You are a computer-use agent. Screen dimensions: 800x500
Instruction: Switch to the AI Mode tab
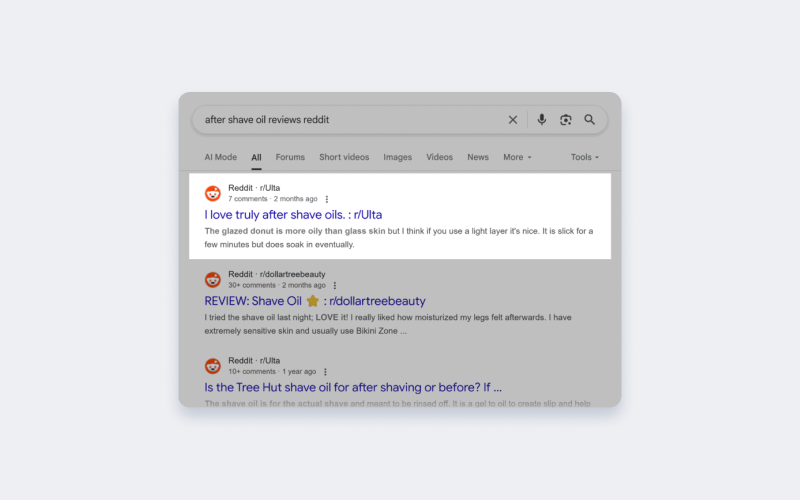pos(220,157)
